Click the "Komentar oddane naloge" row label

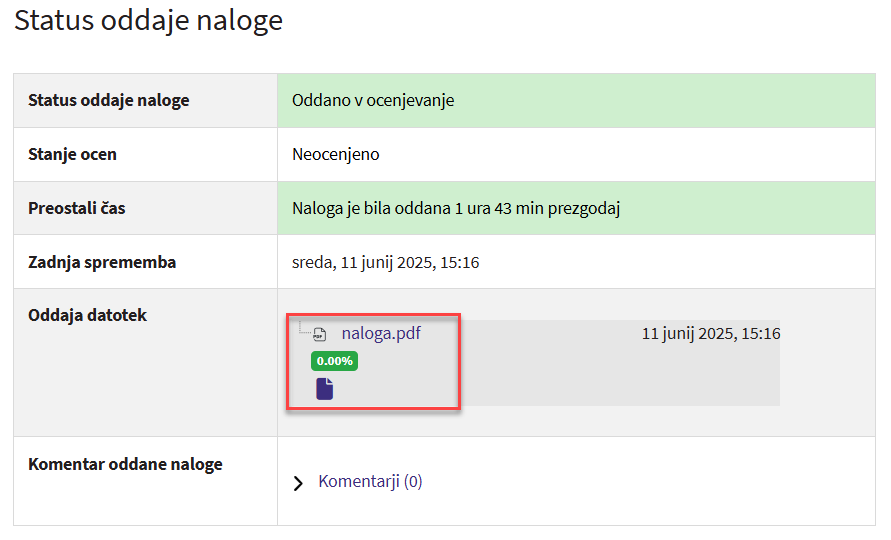[x=125, y=465]
